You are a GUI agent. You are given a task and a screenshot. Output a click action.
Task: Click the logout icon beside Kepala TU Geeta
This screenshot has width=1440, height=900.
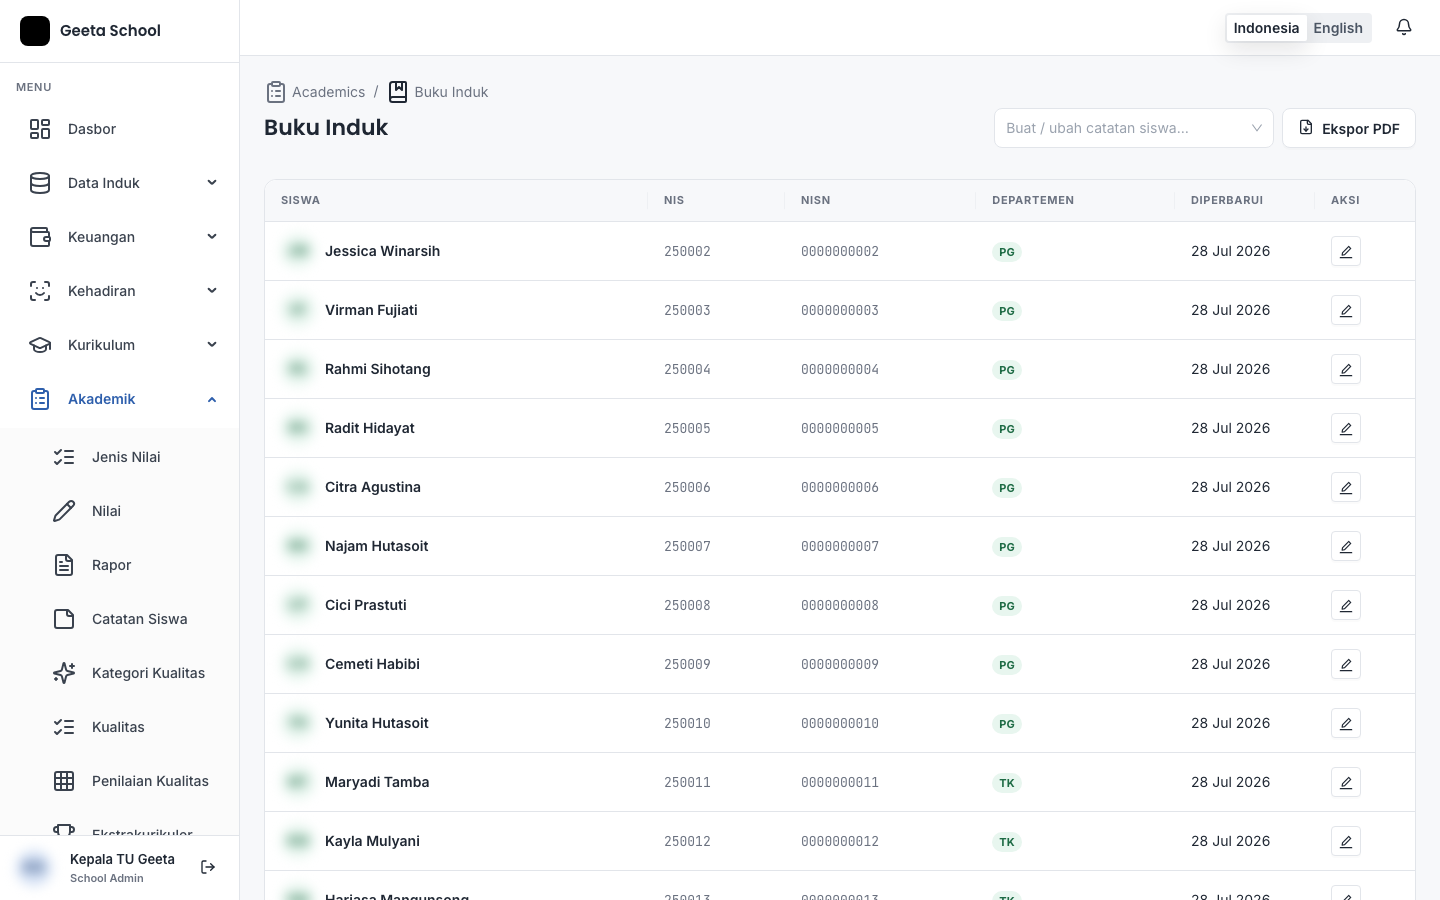pos(208,867)
